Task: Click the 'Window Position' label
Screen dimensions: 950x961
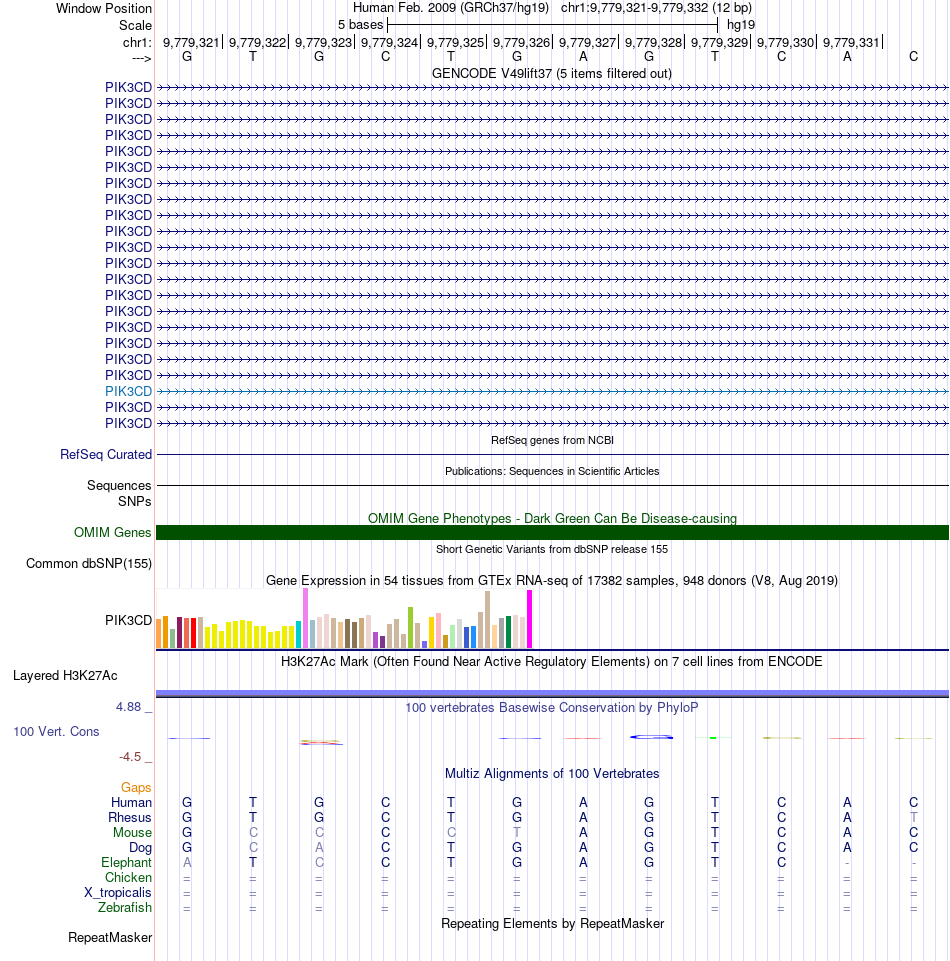Action: click(104, 9)
